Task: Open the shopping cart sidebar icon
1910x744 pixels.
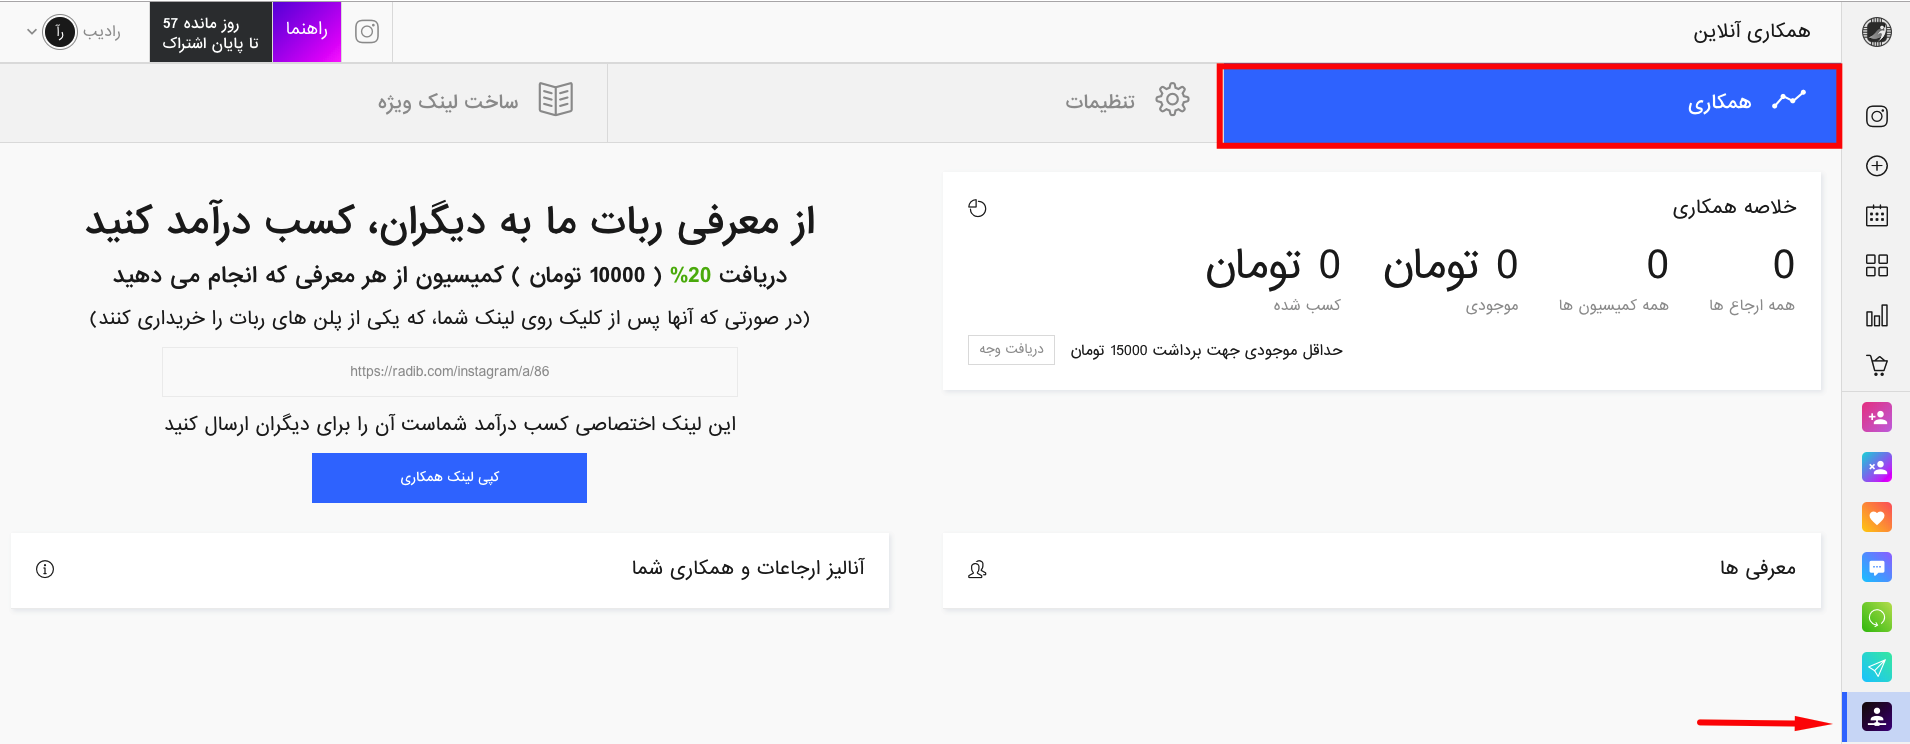Action: (1877, 366)
